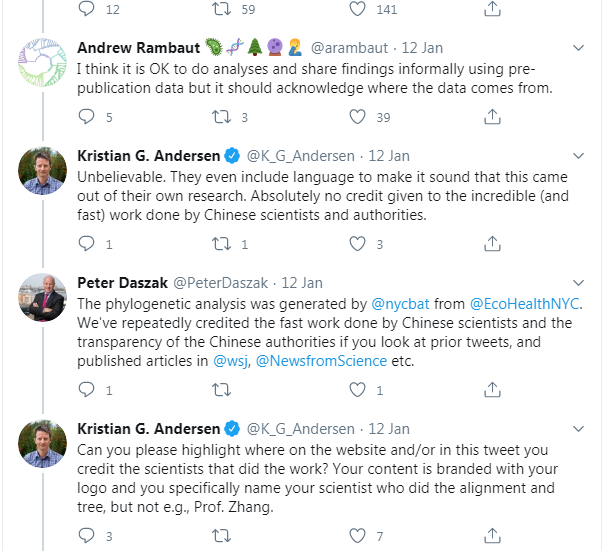
Task: Like Kristian Andersen's 'Unbelievable' tweet
Action: (x=356, y=243)
